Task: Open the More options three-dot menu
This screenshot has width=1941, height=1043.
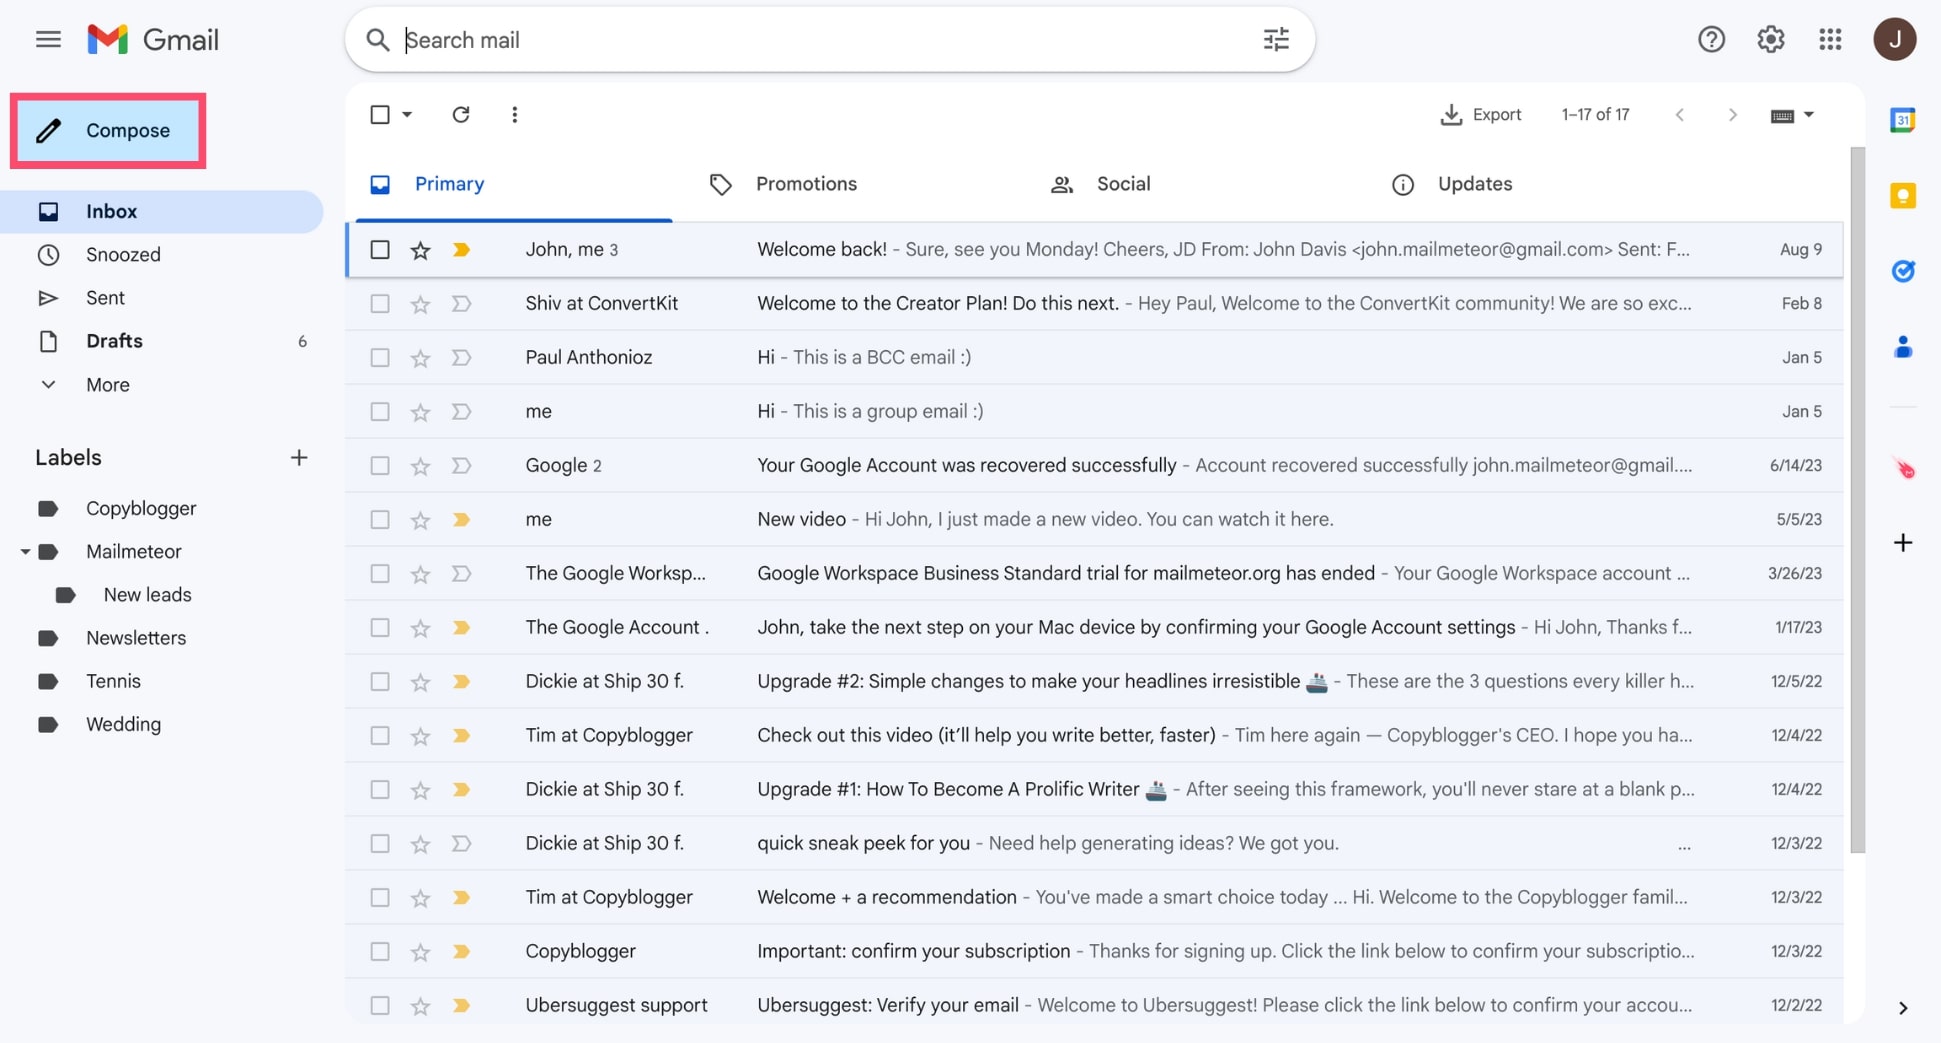Action: [514, 115]
